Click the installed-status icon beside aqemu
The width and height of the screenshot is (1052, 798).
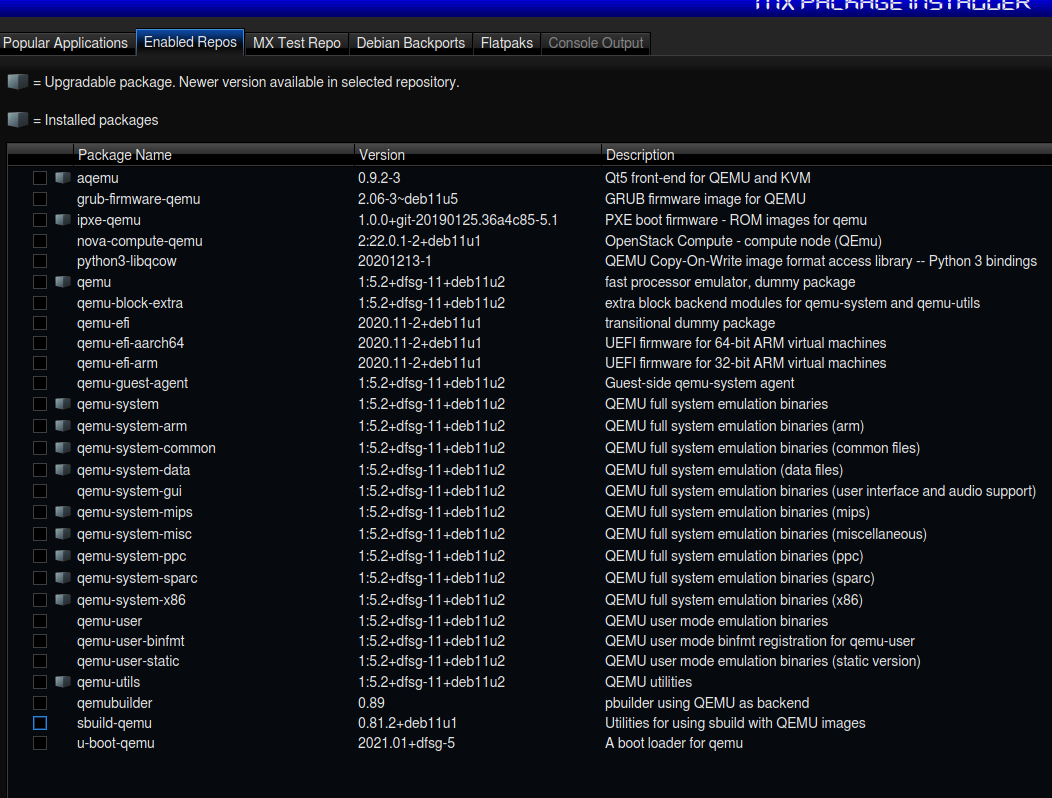(x=63, y=178)
